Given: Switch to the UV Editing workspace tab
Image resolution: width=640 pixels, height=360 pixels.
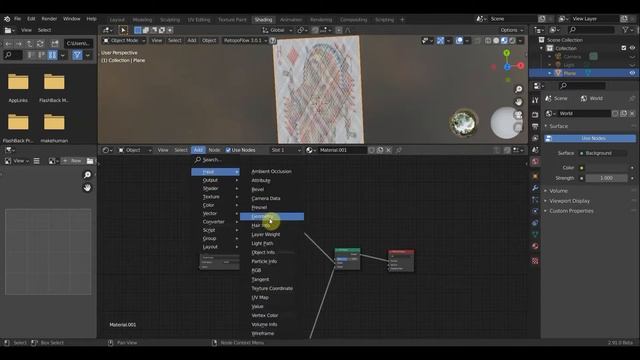Looking at the screenshot, I should pos(198,20).
